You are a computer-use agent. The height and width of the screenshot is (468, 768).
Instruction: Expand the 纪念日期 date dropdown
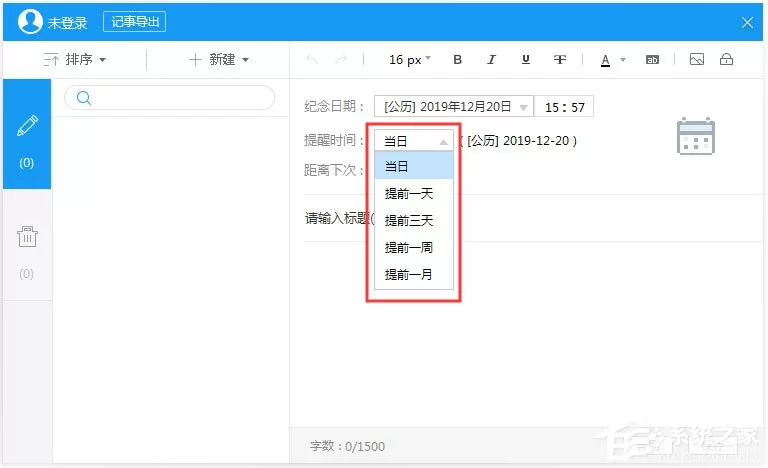click(x=454, y=106)
